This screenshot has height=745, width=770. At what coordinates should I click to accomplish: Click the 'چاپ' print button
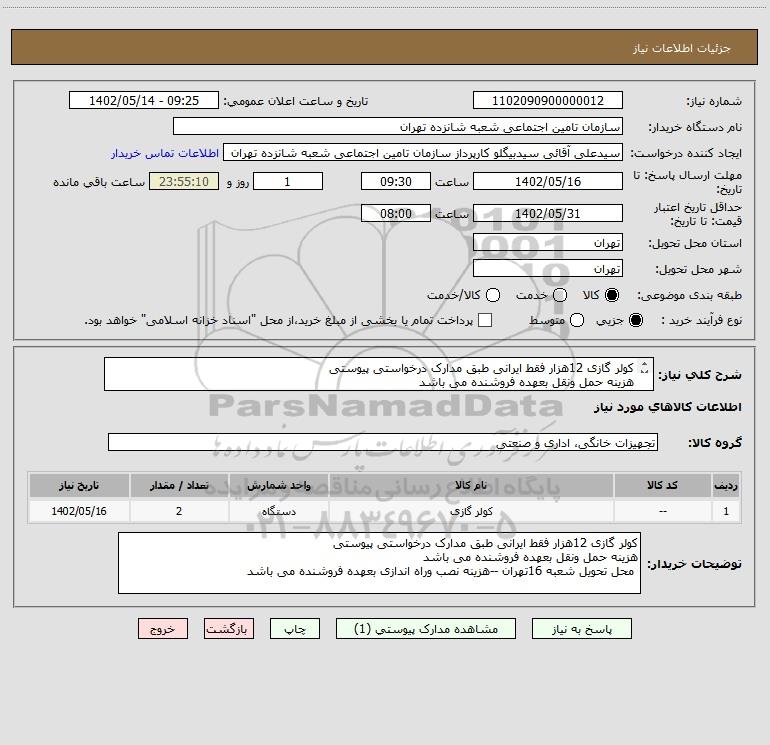[295, 629]
